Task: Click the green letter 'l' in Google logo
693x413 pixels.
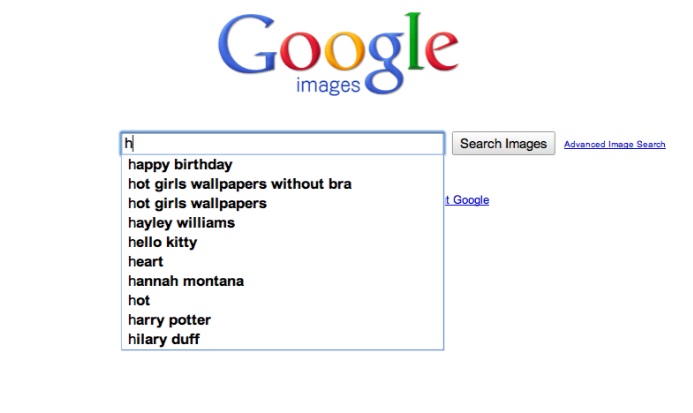Action: point(413,46)
